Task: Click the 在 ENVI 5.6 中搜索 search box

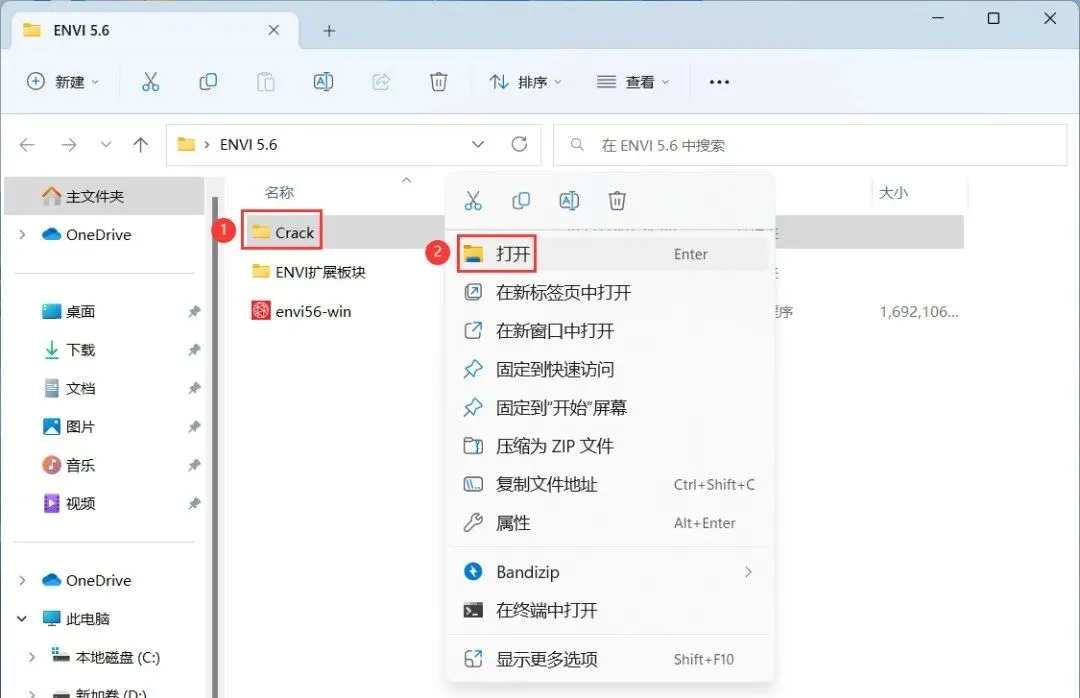Action: tap(810, 145)
